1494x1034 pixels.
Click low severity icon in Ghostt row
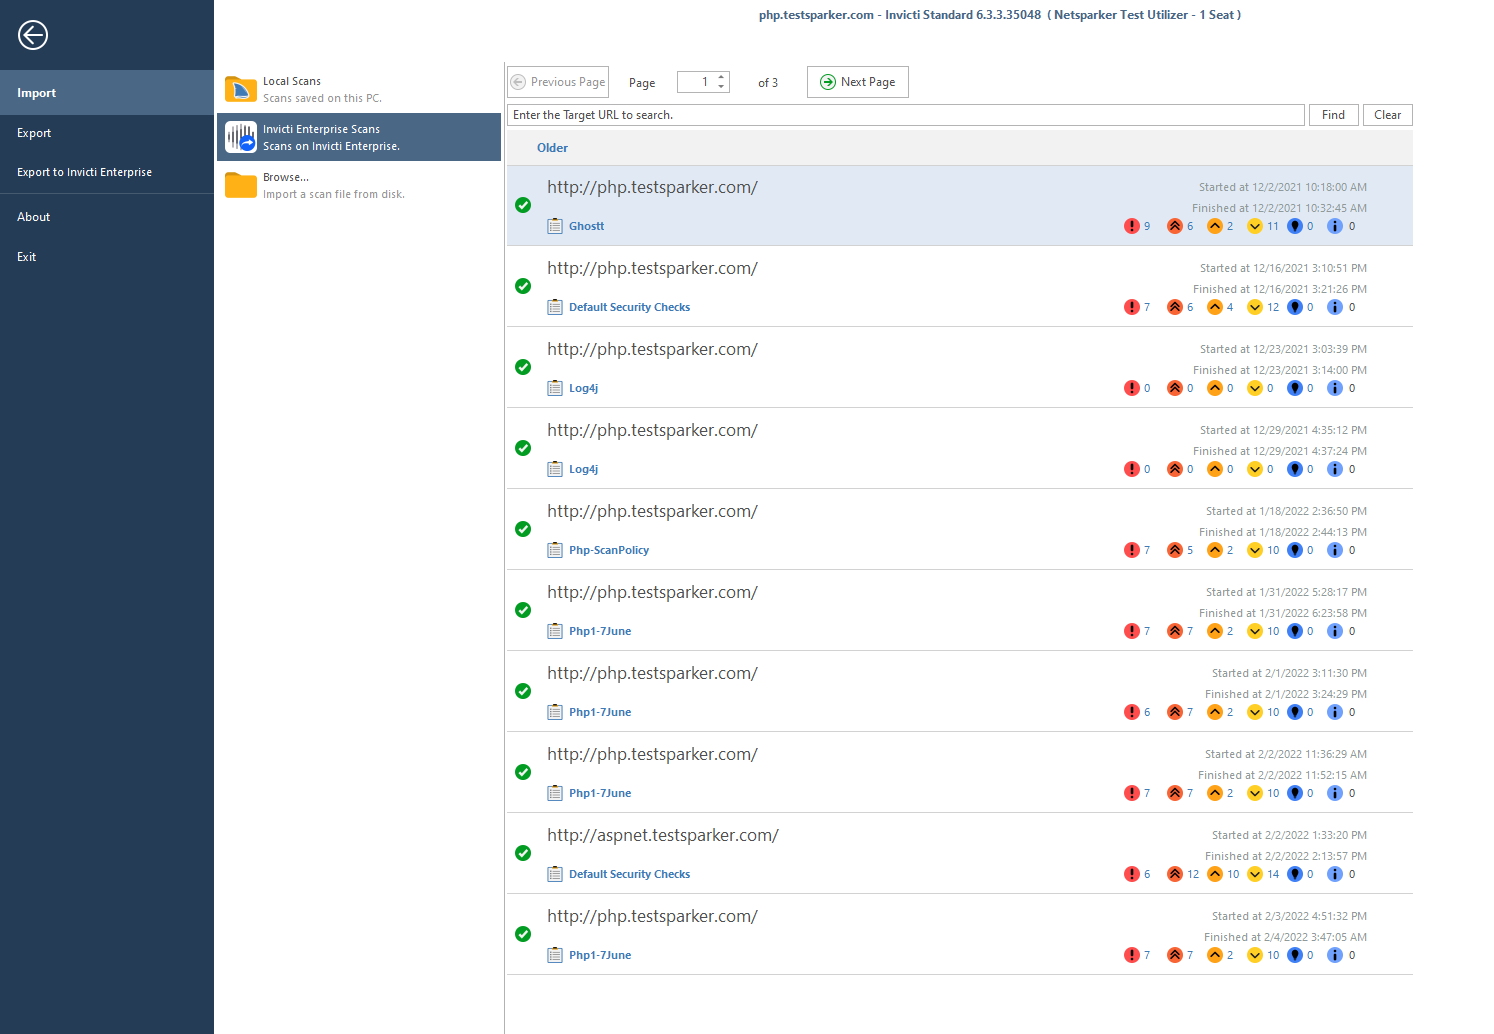[1255, 226]
